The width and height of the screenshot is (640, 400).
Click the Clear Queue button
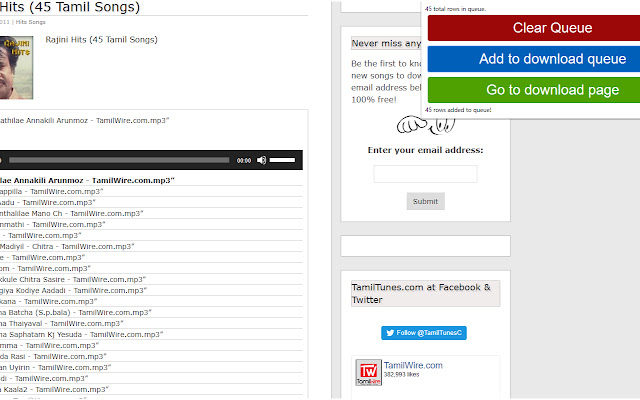click(534, 28)
